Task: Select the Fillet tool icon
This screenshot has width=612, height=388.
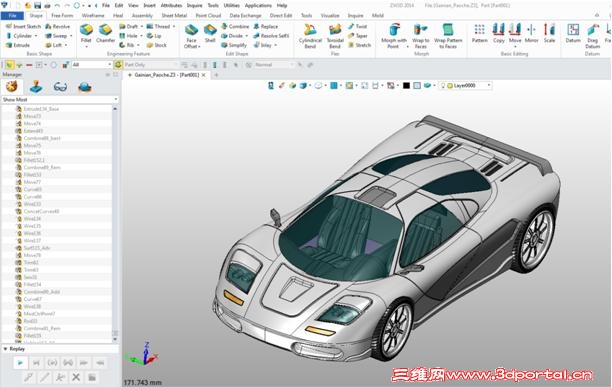Action: [86, 30]
